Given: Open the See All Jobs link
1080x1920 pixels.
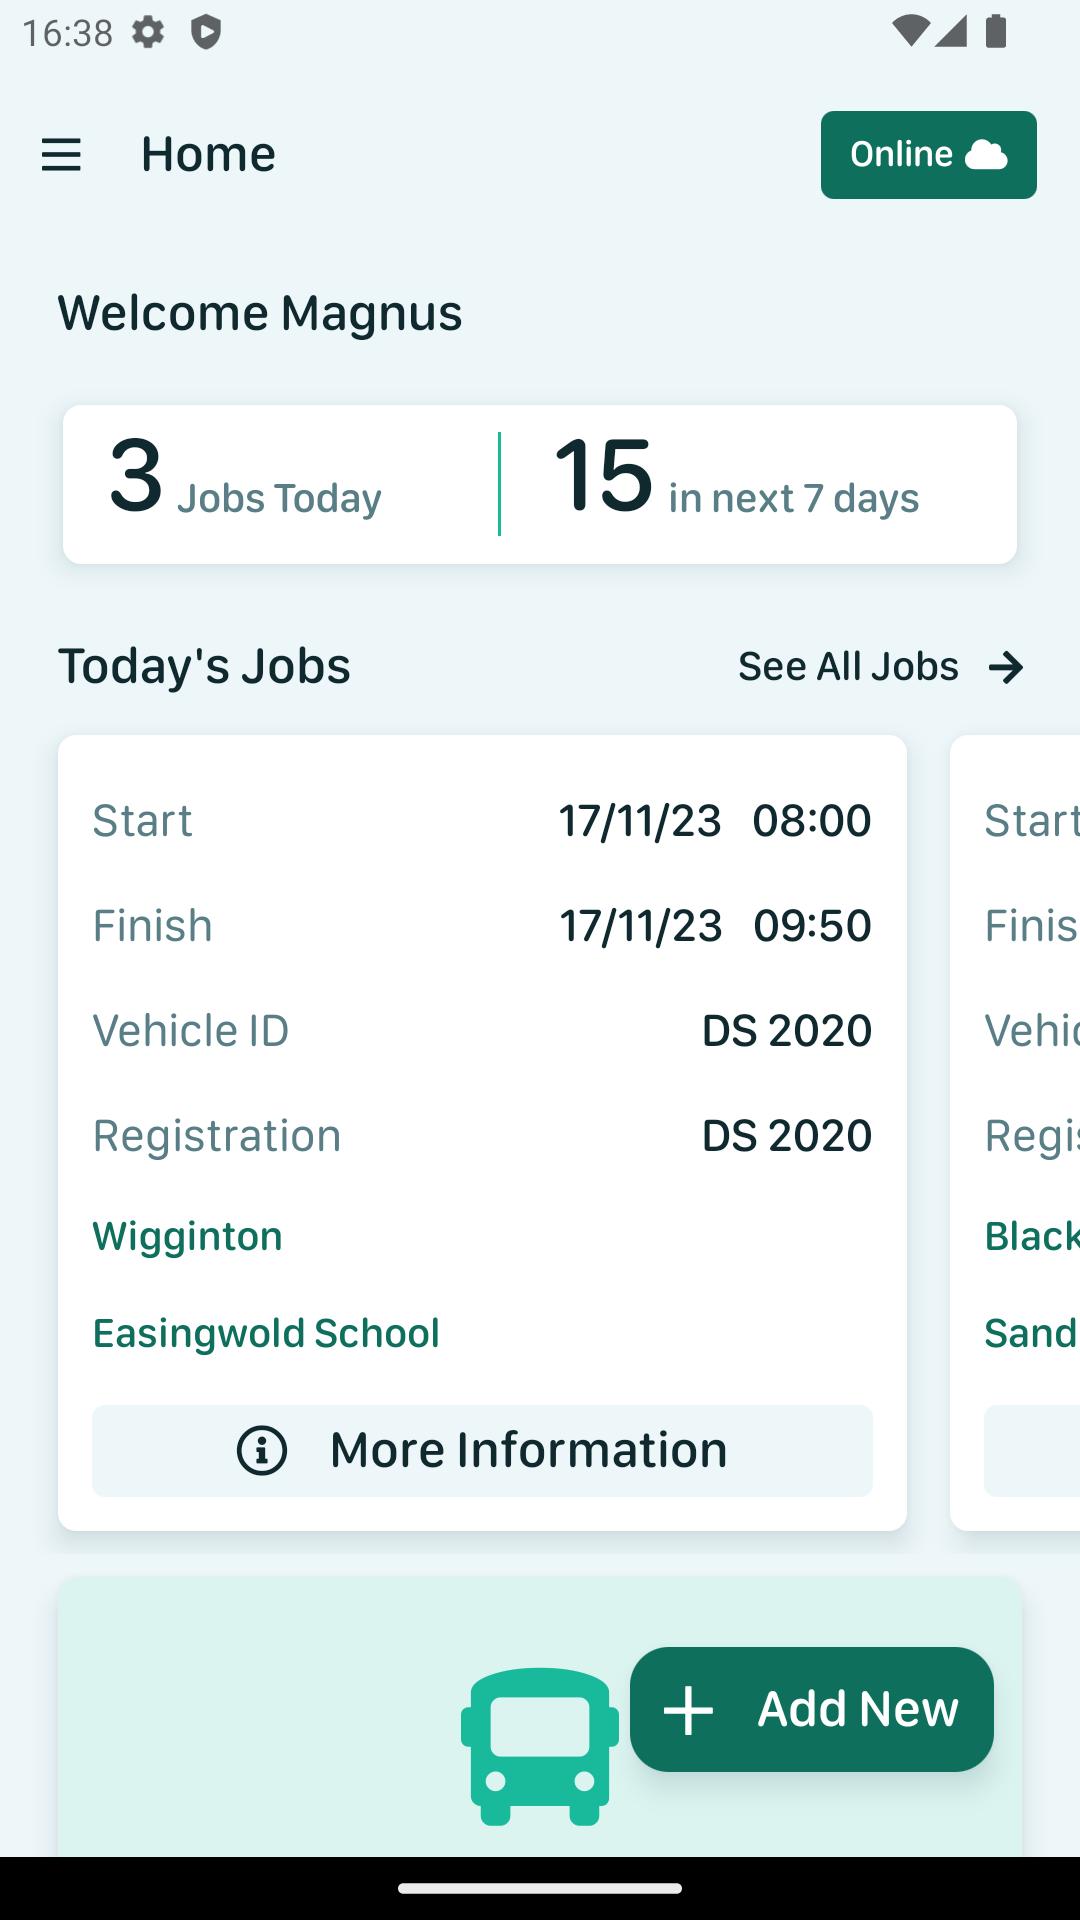Looking at the screenshot, I should click(848, 667).
